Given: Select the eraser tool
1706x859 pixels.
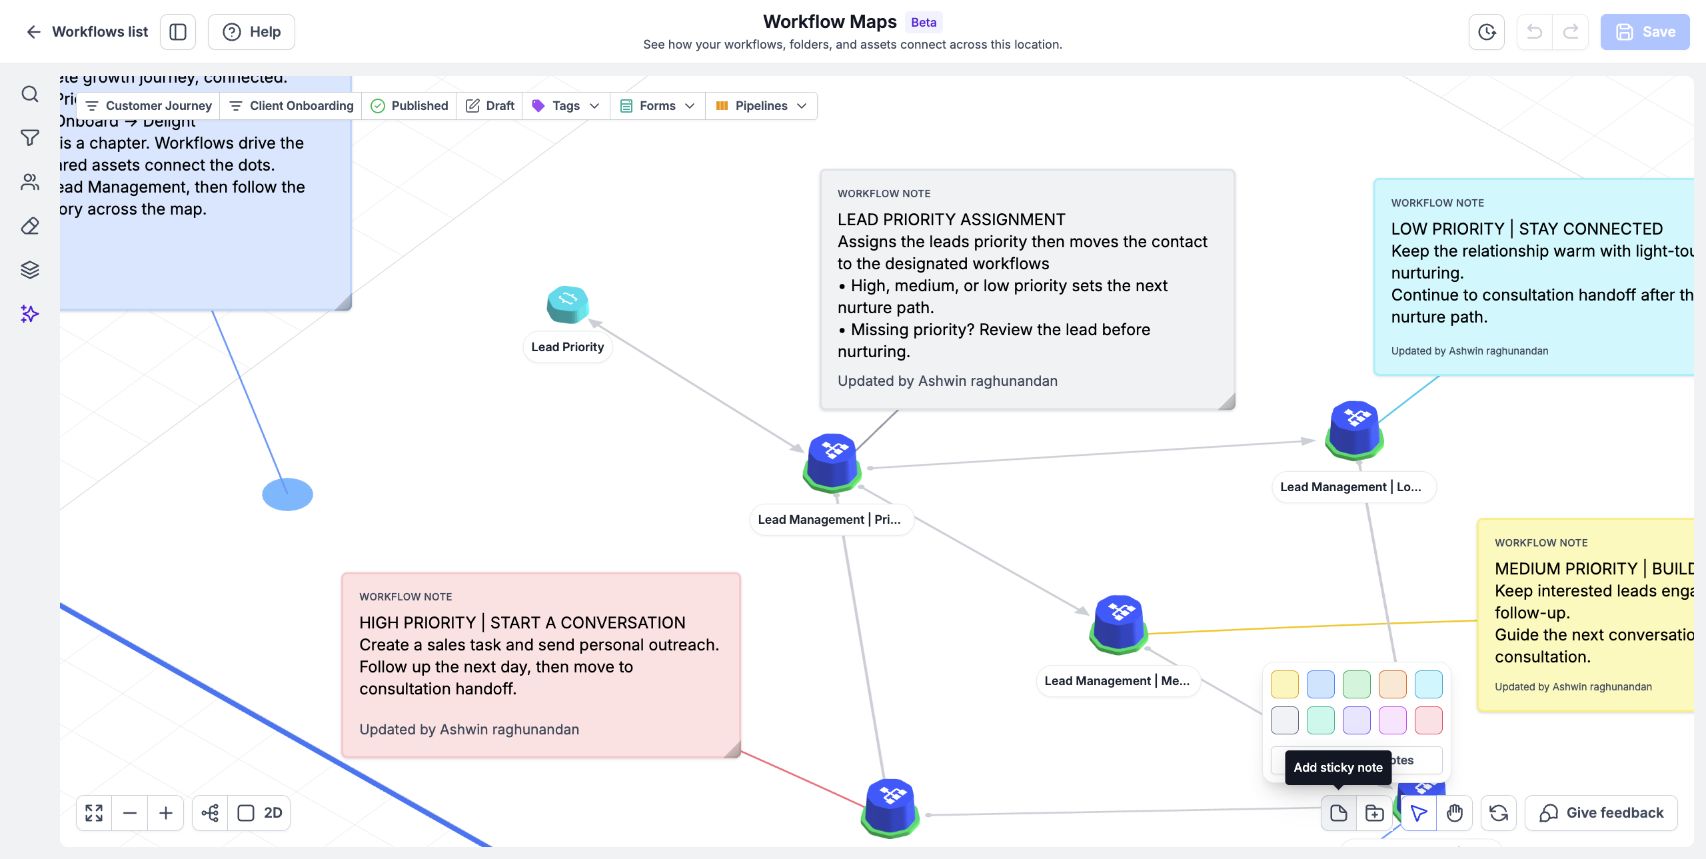Looking at the screenshot, I should tap(30, 226).
